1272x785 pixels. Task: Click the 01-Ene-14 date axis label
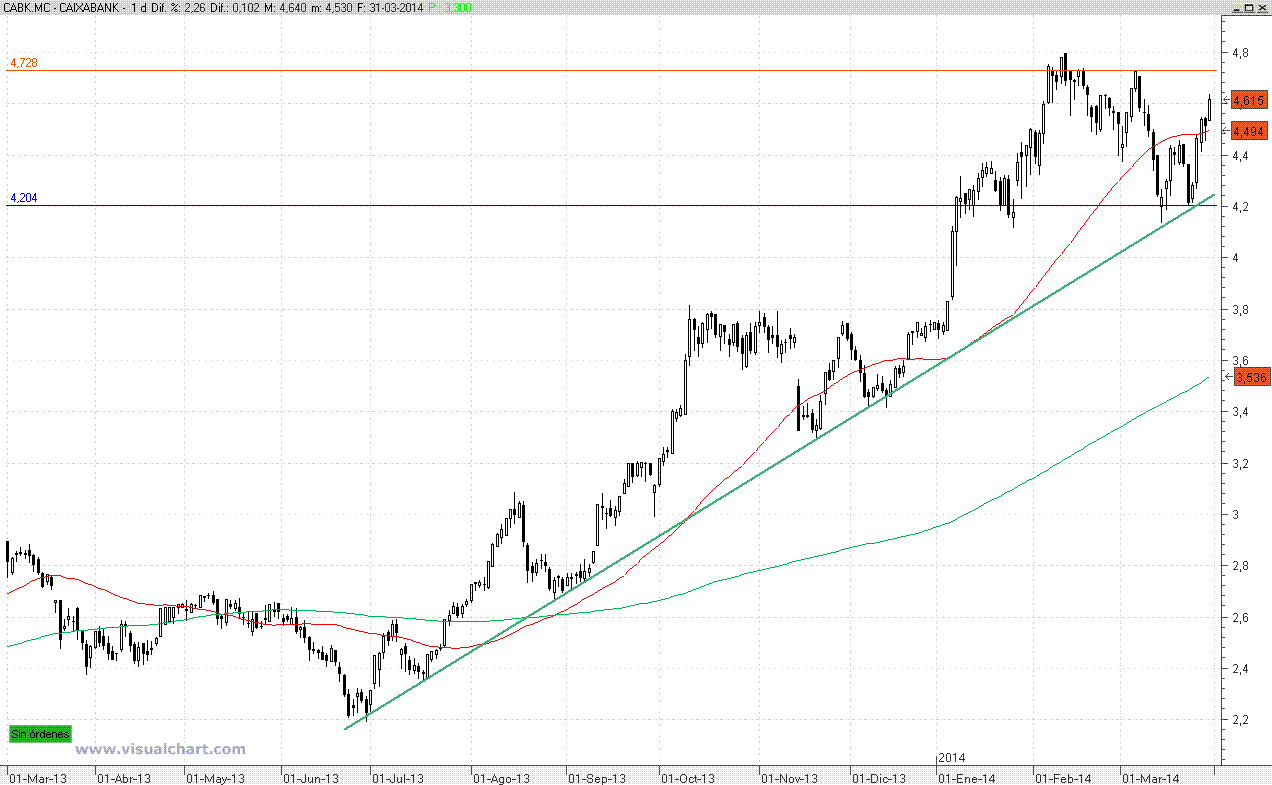click(x=967, y=777)
